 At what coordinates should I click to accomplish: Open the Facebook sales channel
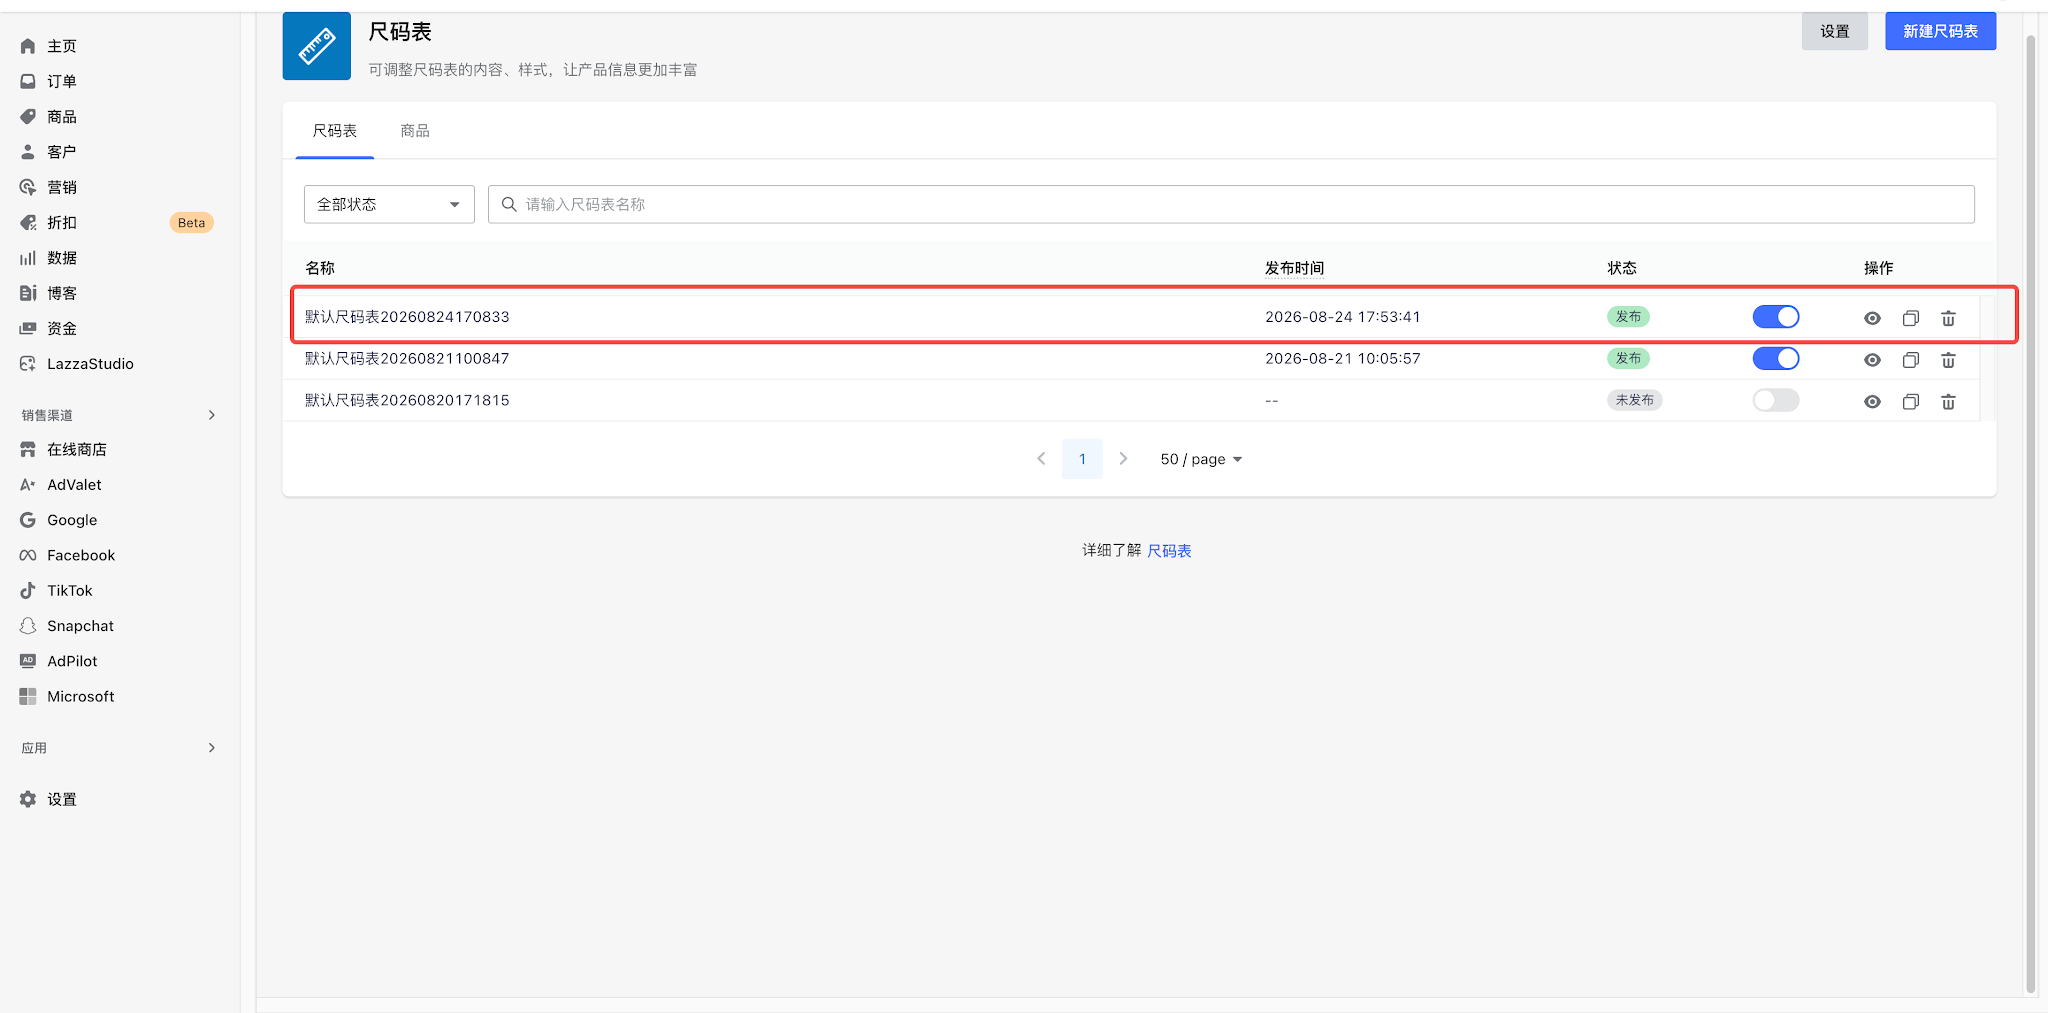[x=80, y=555]
